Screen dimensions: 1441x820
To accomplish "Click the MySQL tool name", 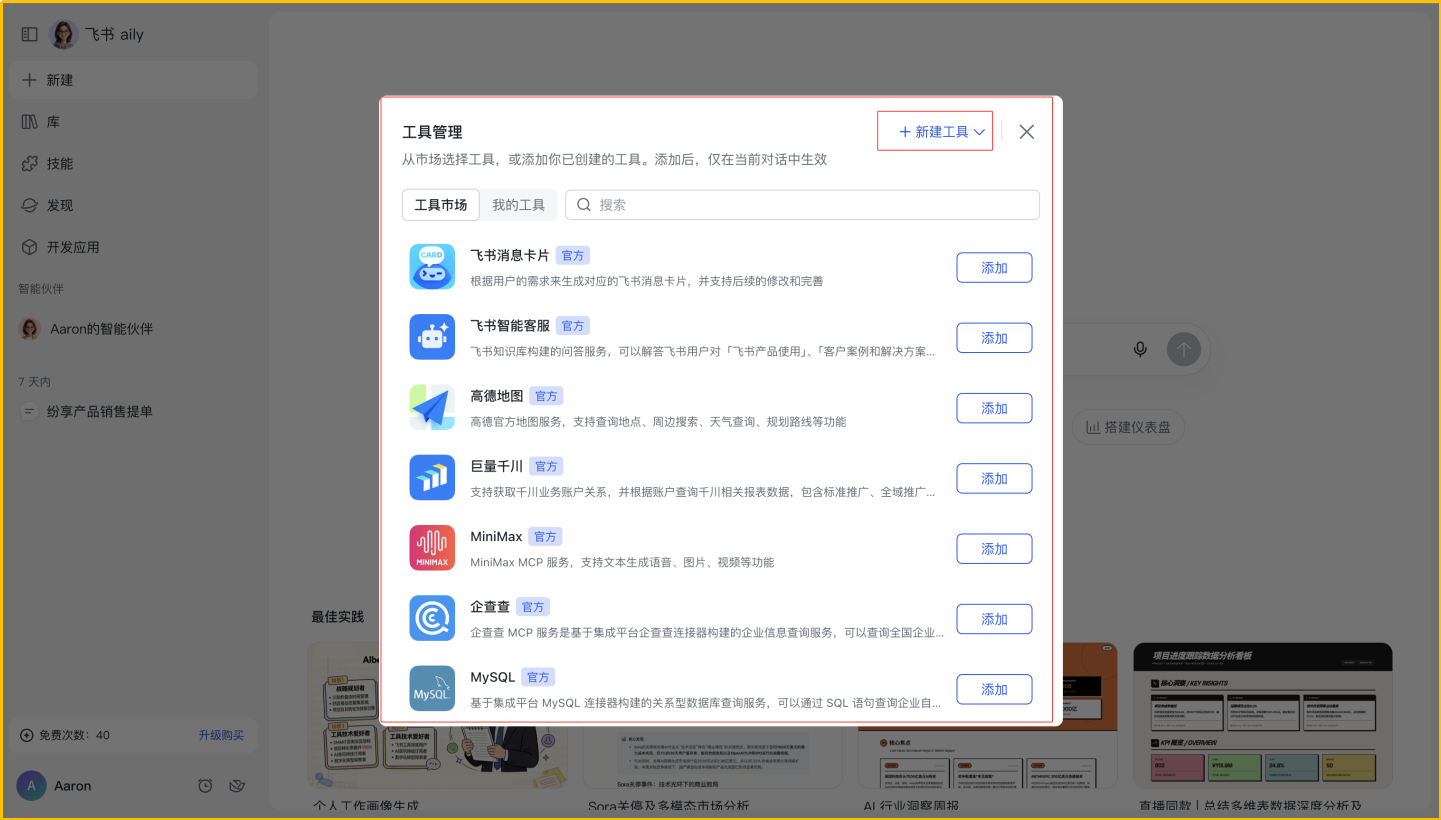I will click(493, 677).
